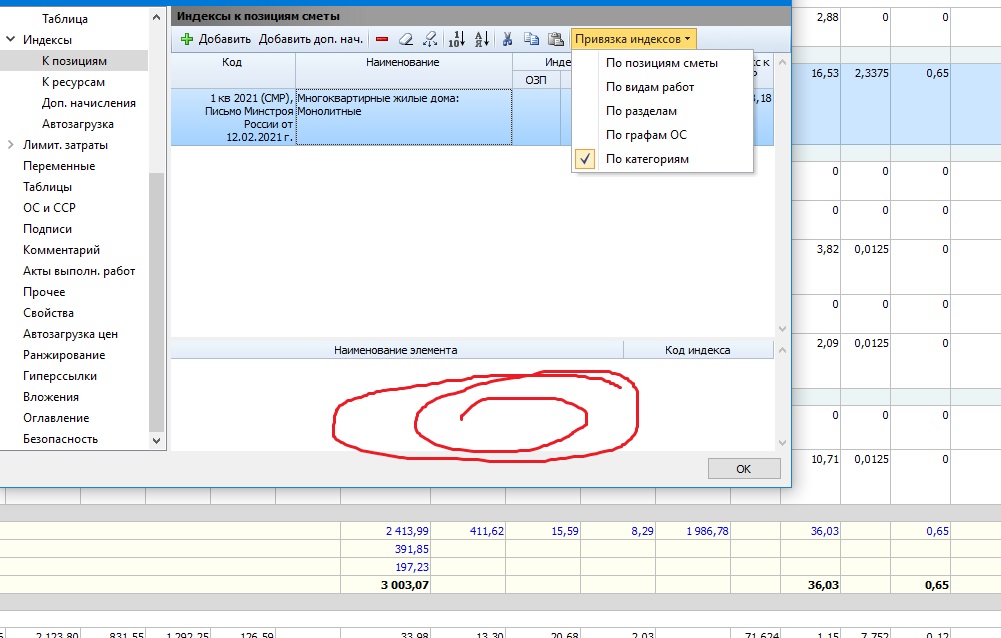Click the second eraser icon with dotted arrows

[x=430, y=39]
